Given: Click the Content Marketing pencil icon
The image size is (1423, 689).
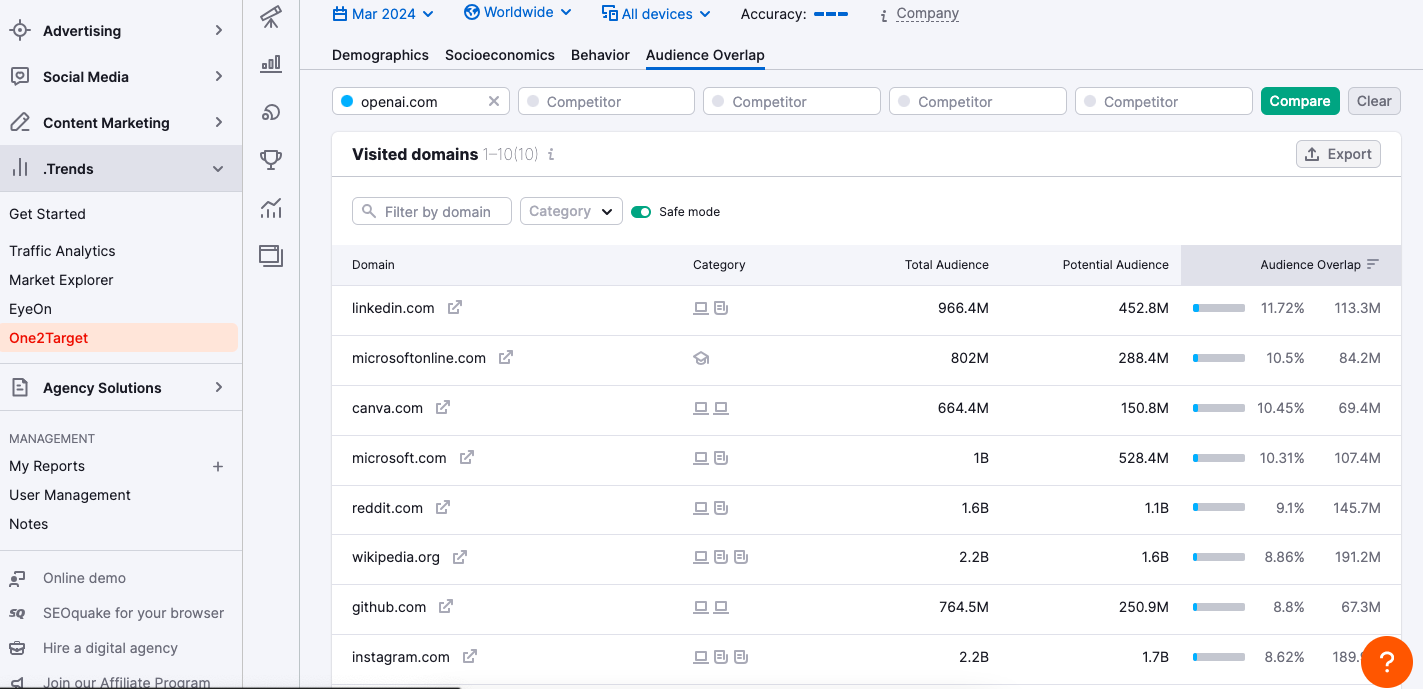Looking at the screenshot, I should point(20,123).
